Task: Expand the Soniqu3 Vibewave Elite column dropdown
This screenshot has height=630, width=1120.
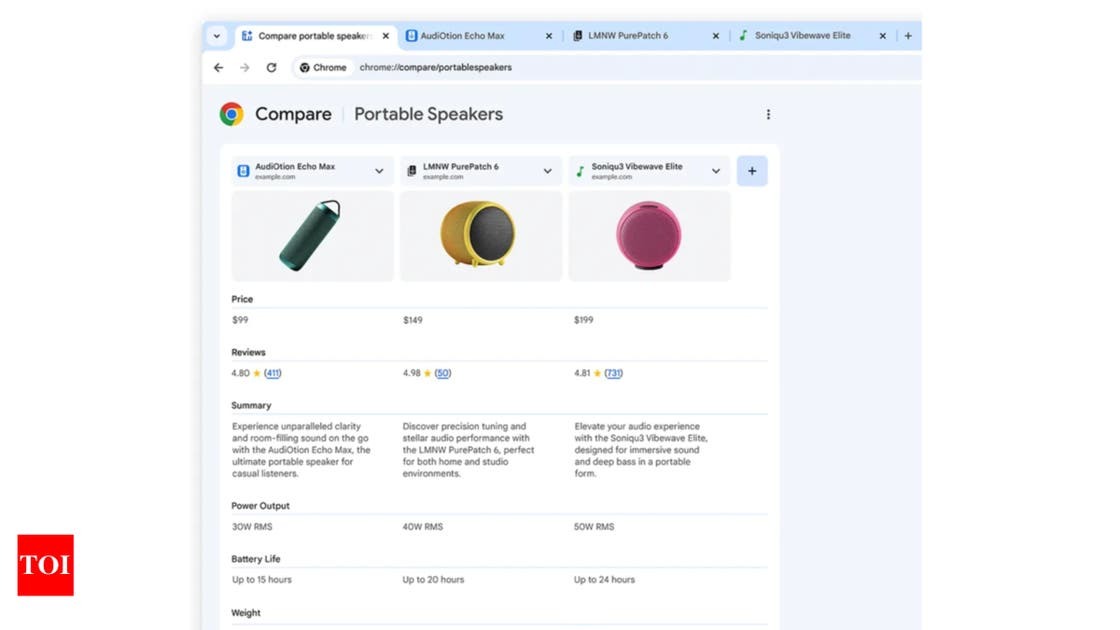Action: point(716,171)
